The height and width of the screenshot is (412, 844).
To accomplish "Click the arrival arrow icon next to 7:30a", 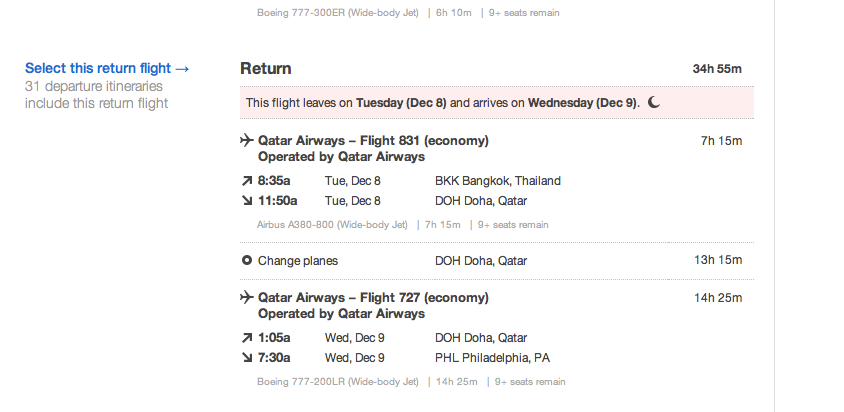I will tap(247, 358).
